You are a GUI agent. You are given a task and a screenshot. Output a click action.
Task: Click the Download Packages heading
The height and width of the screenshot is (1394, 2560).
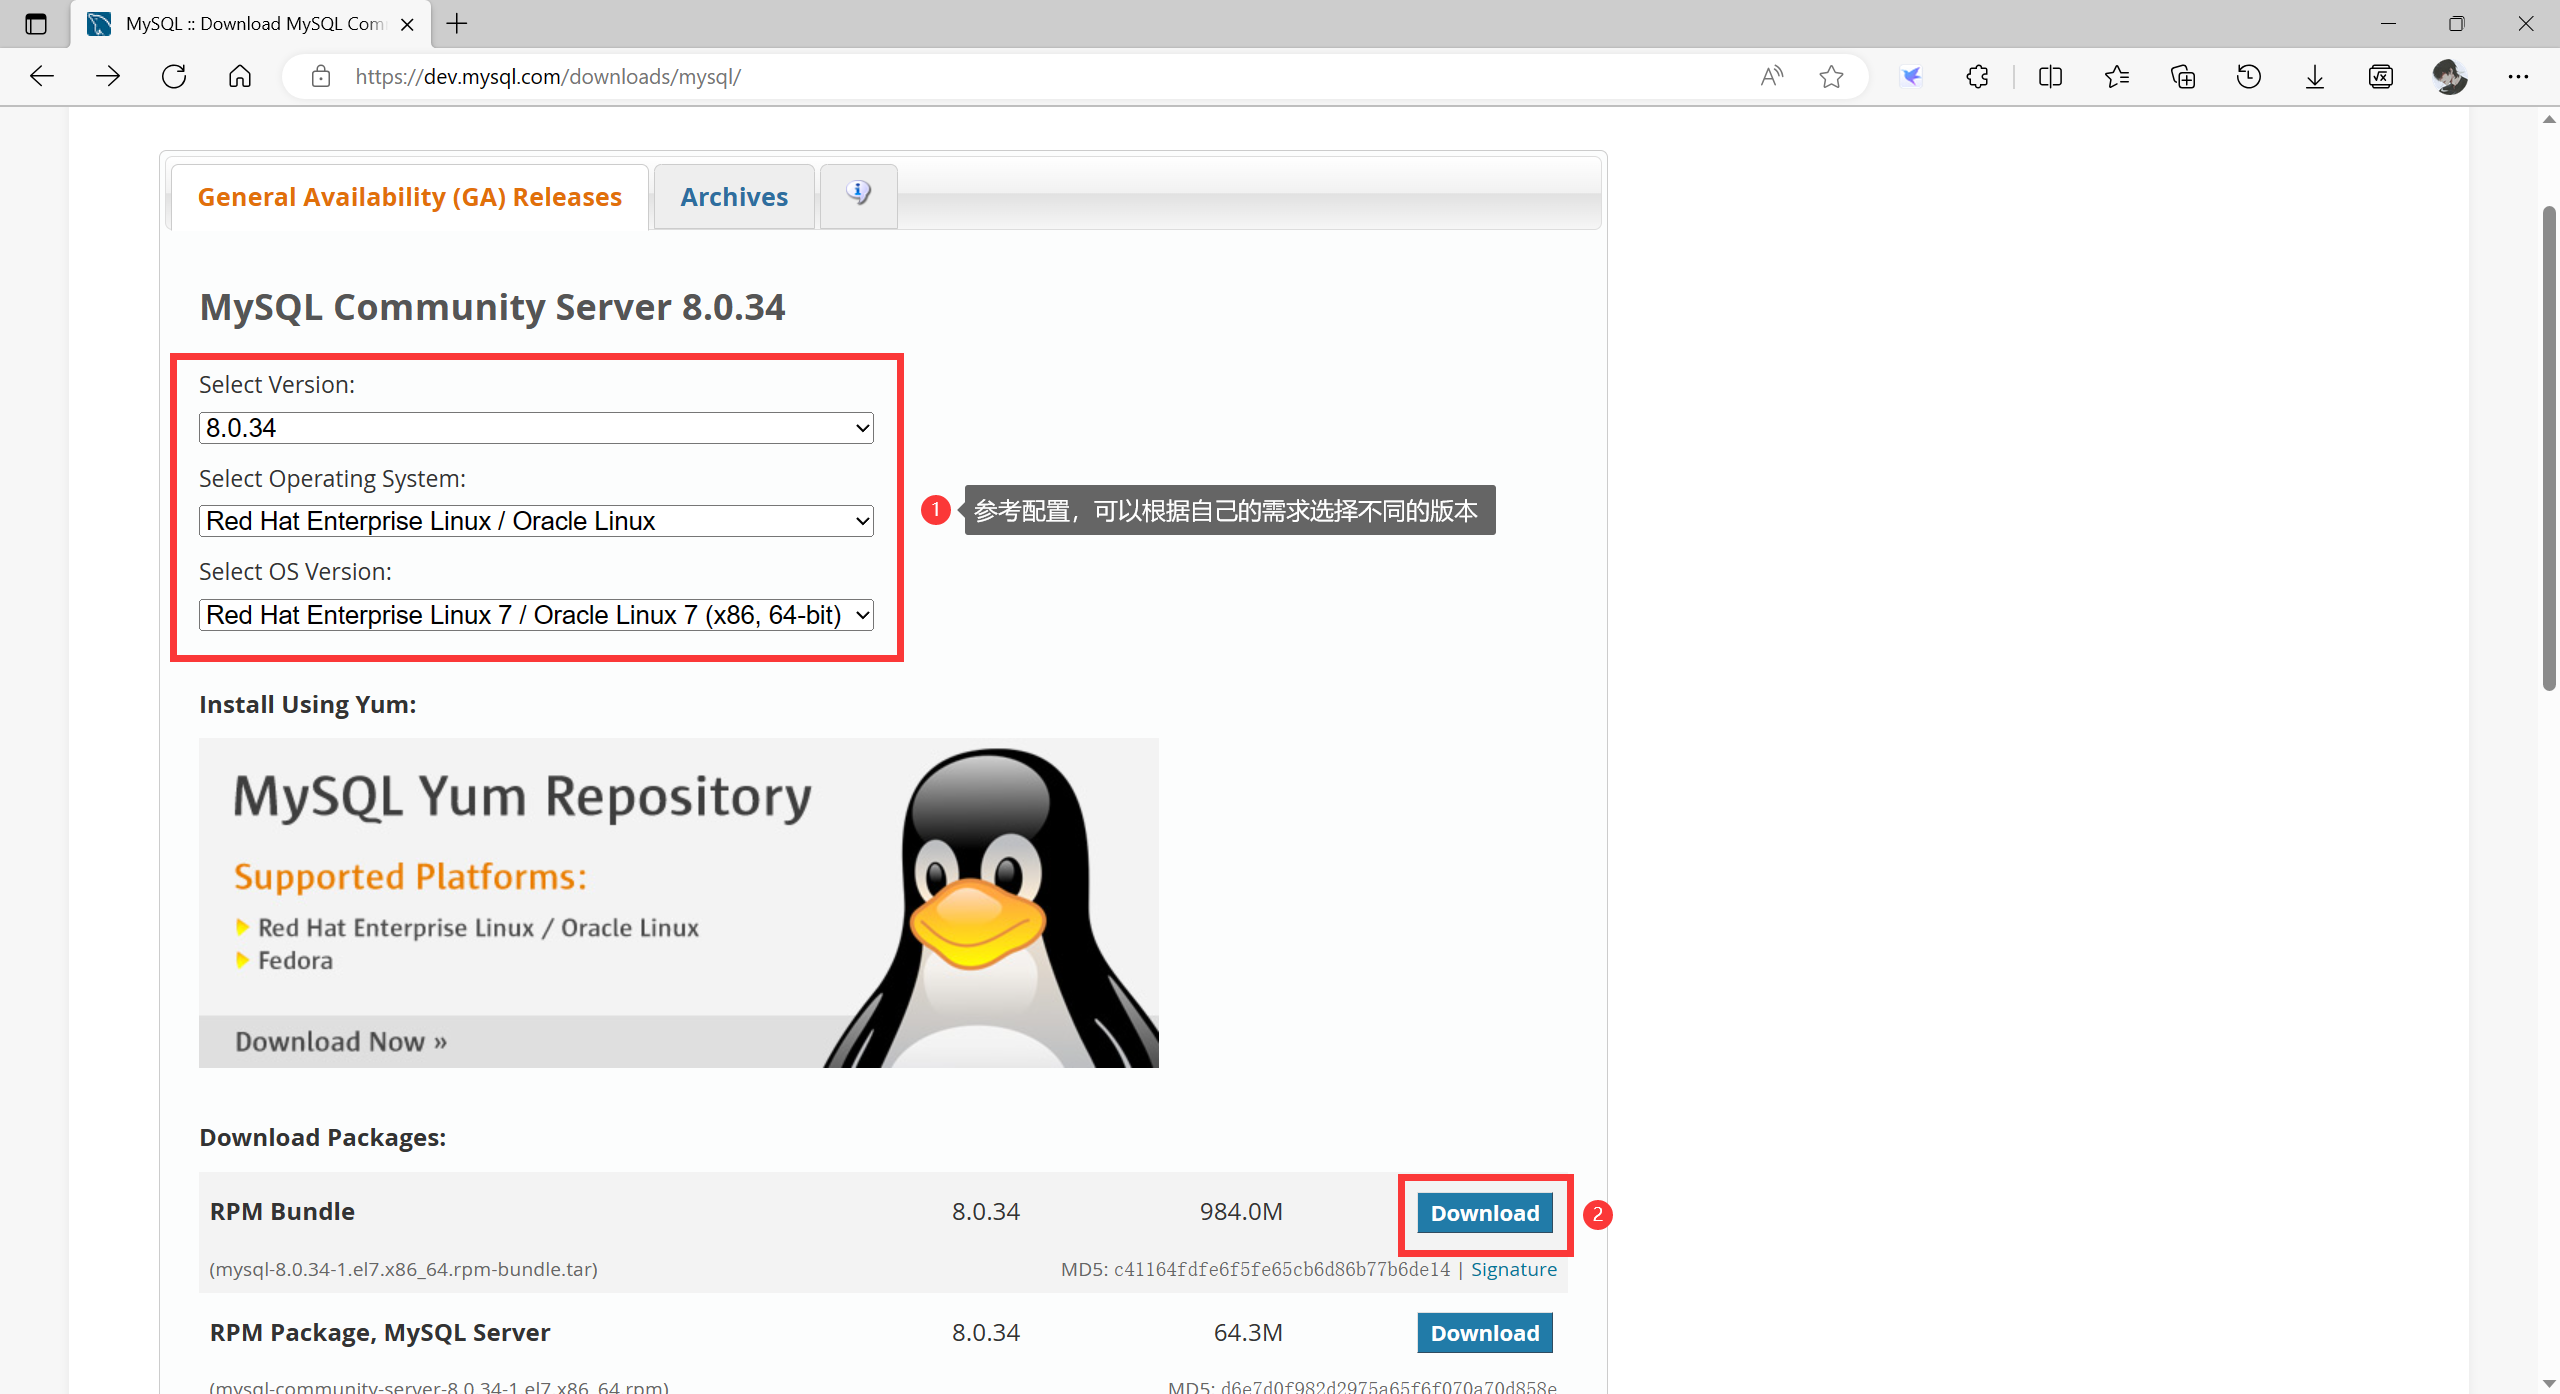[322, 1138]
